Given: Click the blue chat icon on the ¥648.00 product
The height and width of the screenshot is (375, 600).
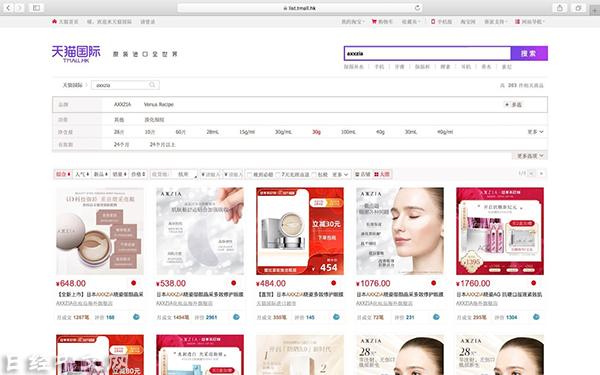Looking at the screenshot, I should pyautogui.click(x=136, y=317).
